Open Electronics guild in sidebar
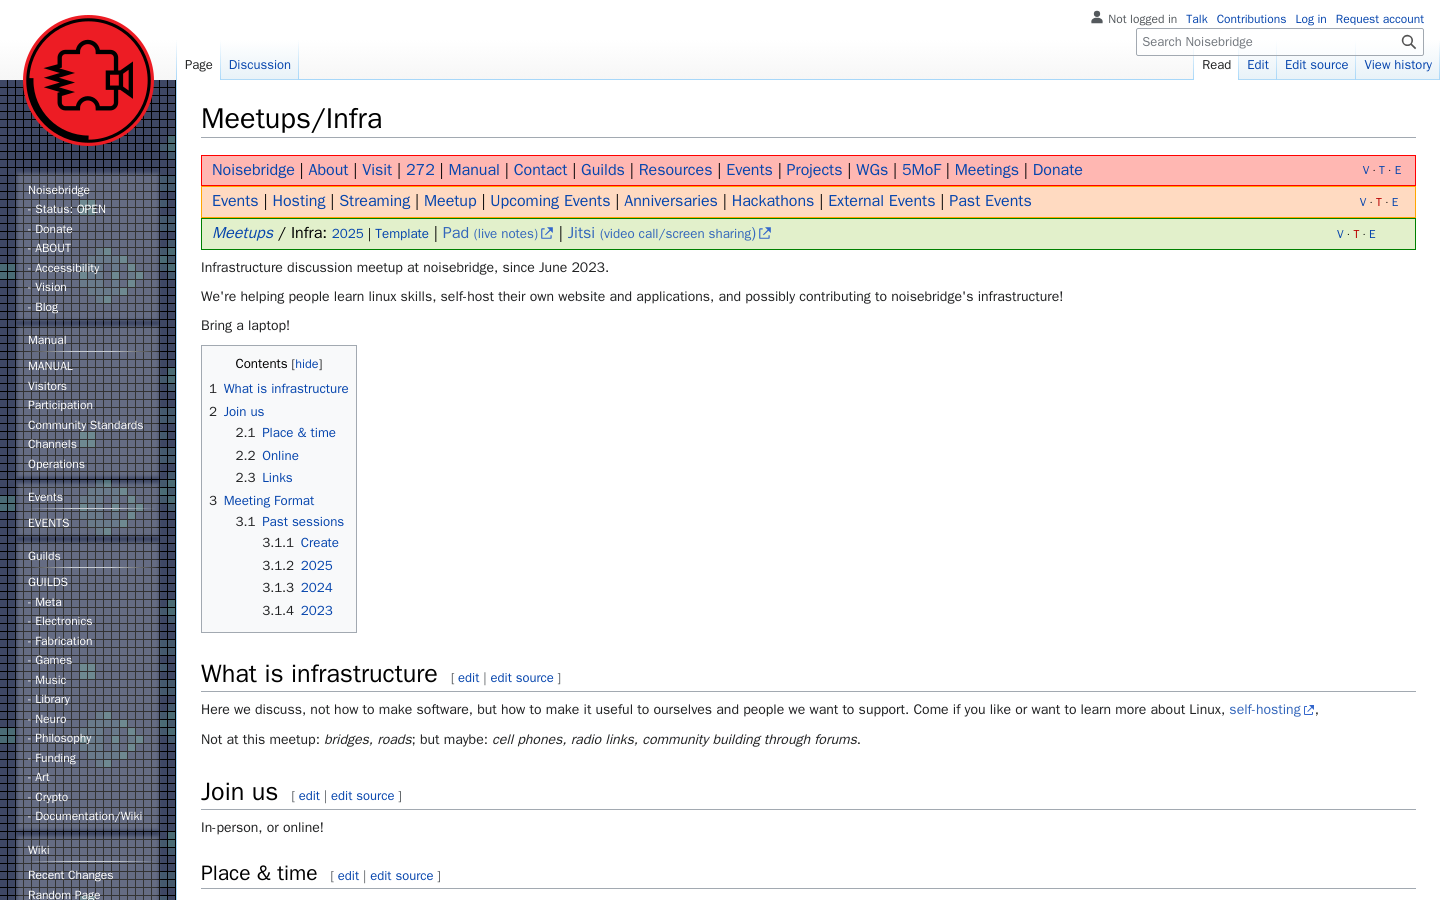Viewport: 1440px width, 900px height. click(63, 622)
